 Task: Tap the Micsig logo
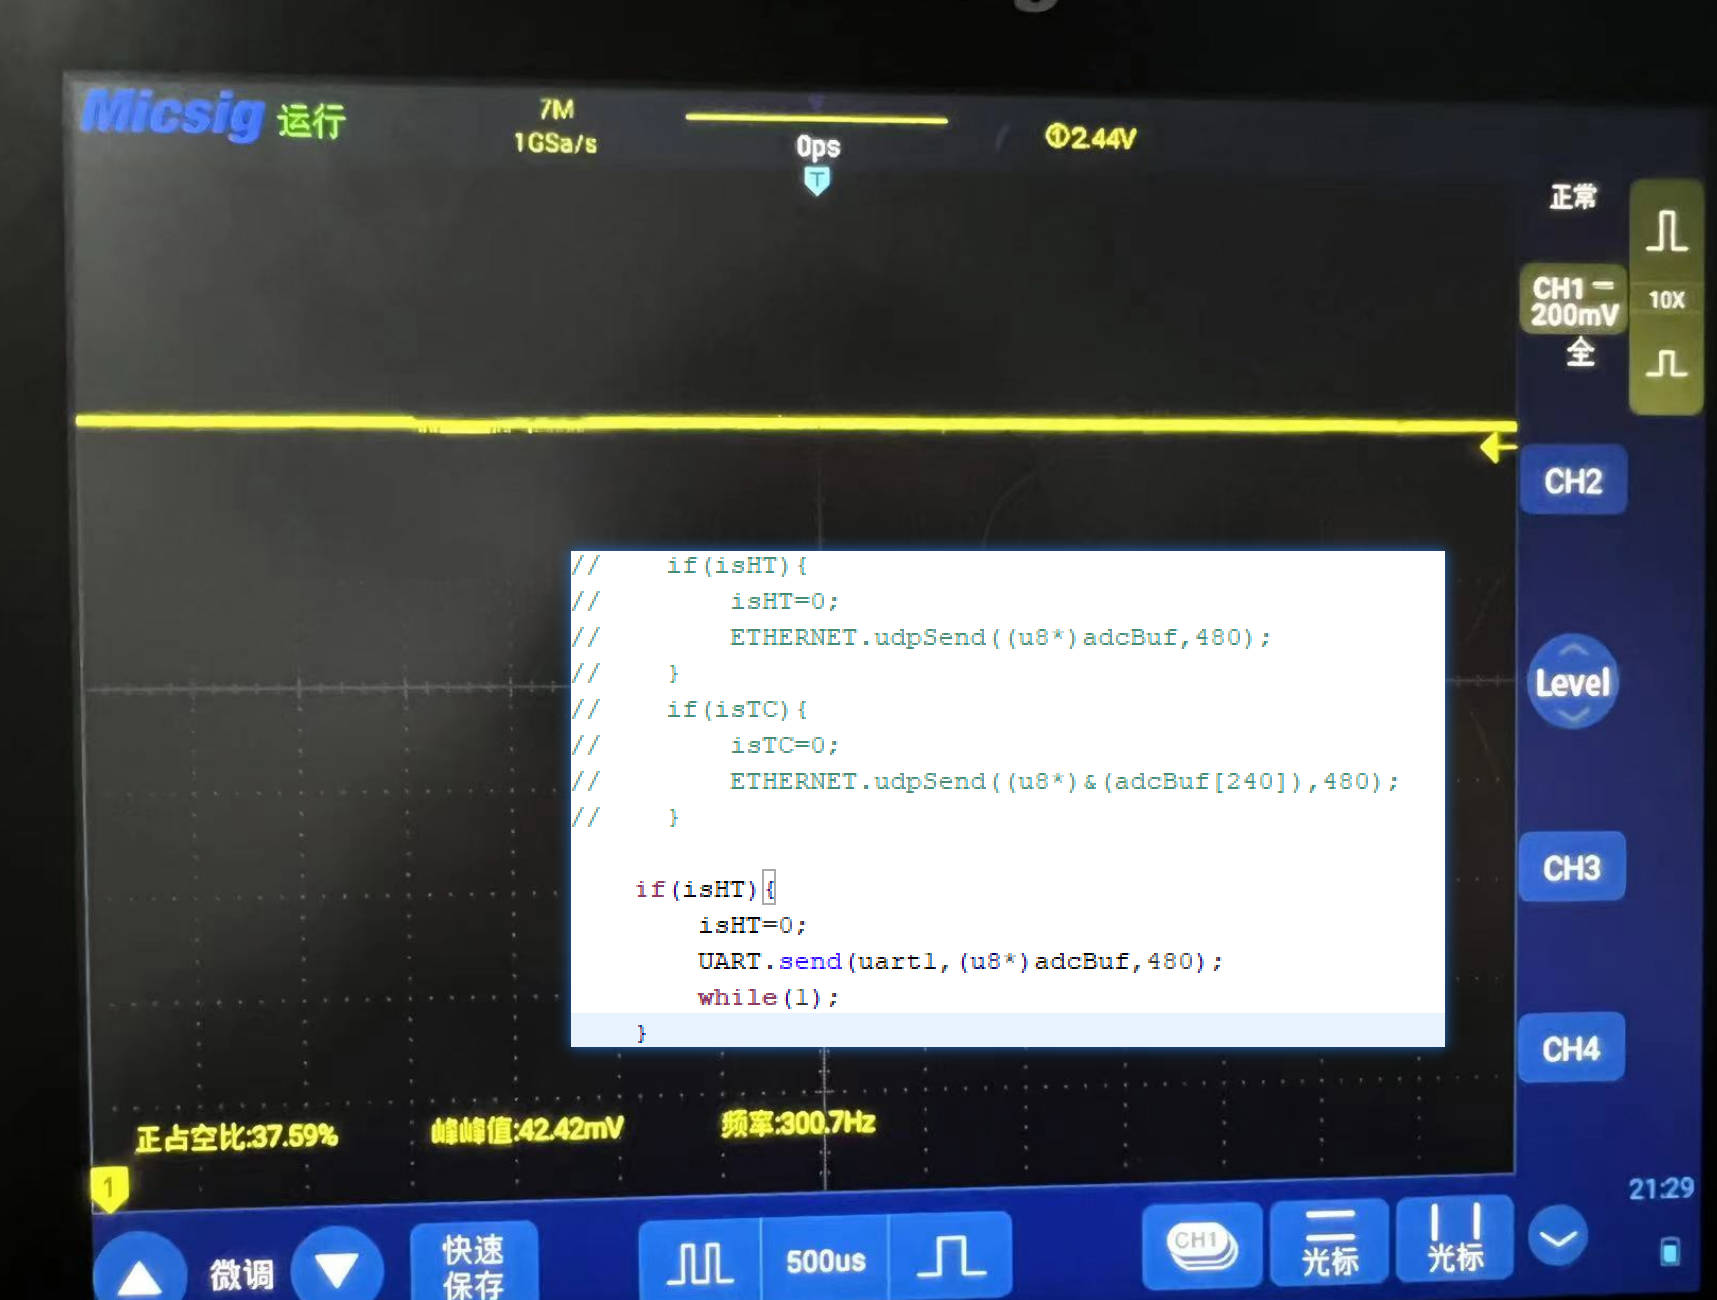click(173, 113)
